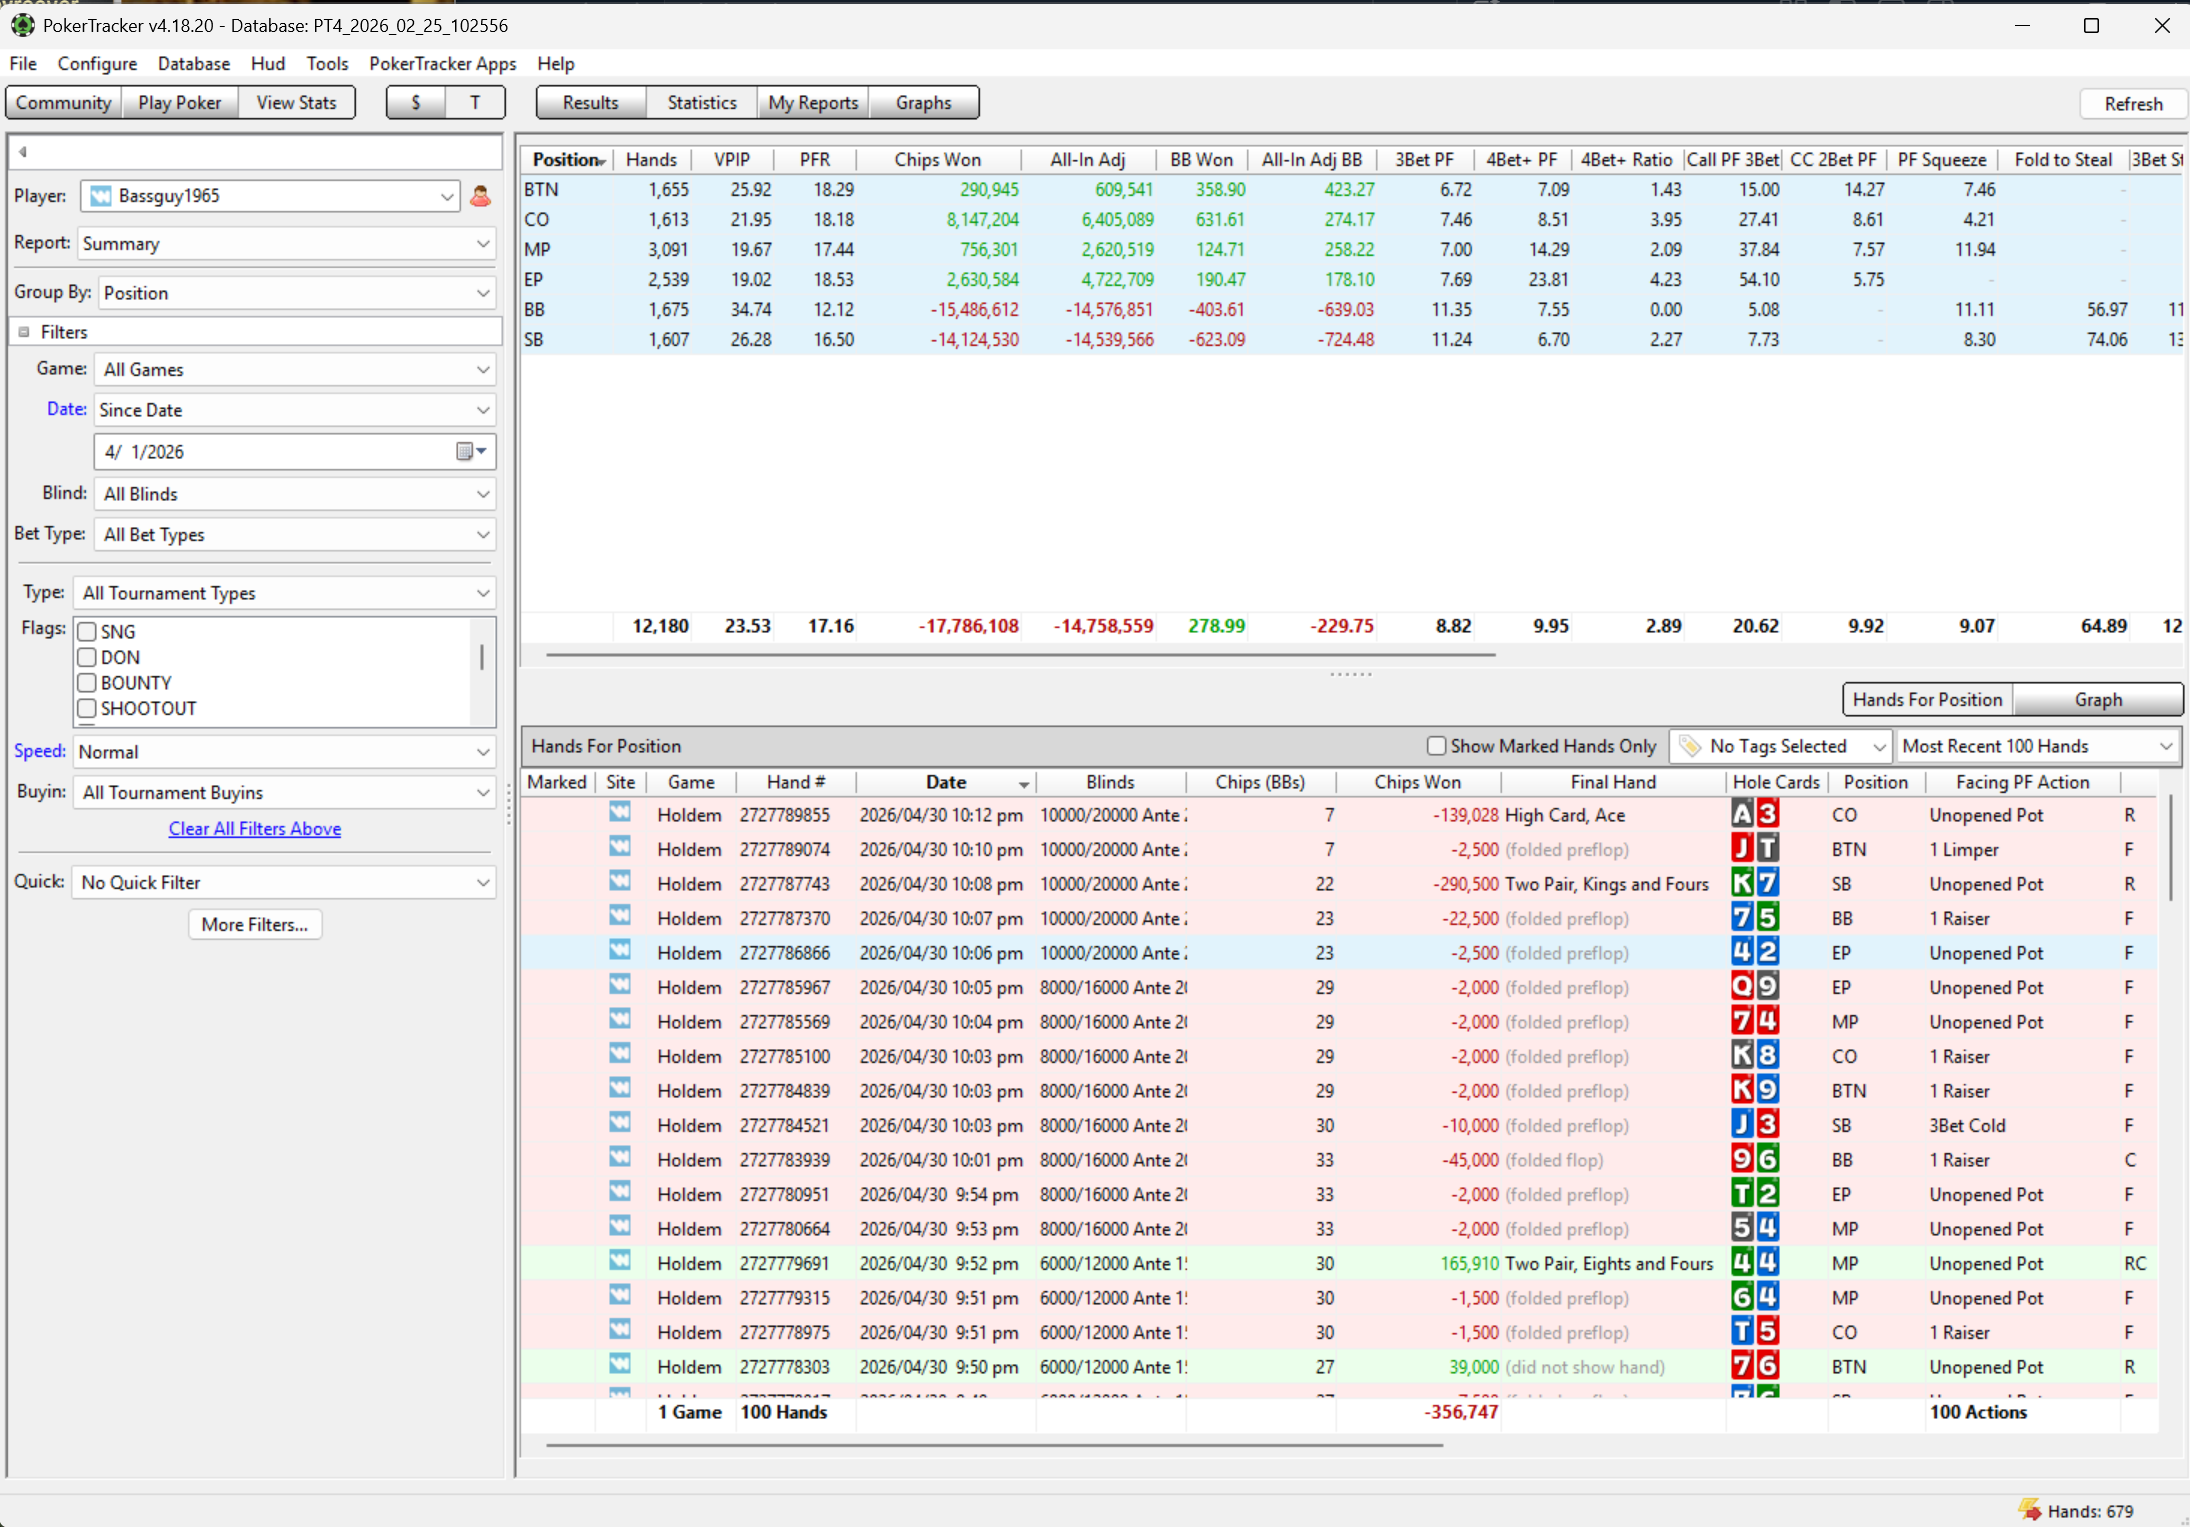
Task: Tick the BOUNTY flag checkbox
Action: [87, 683]
